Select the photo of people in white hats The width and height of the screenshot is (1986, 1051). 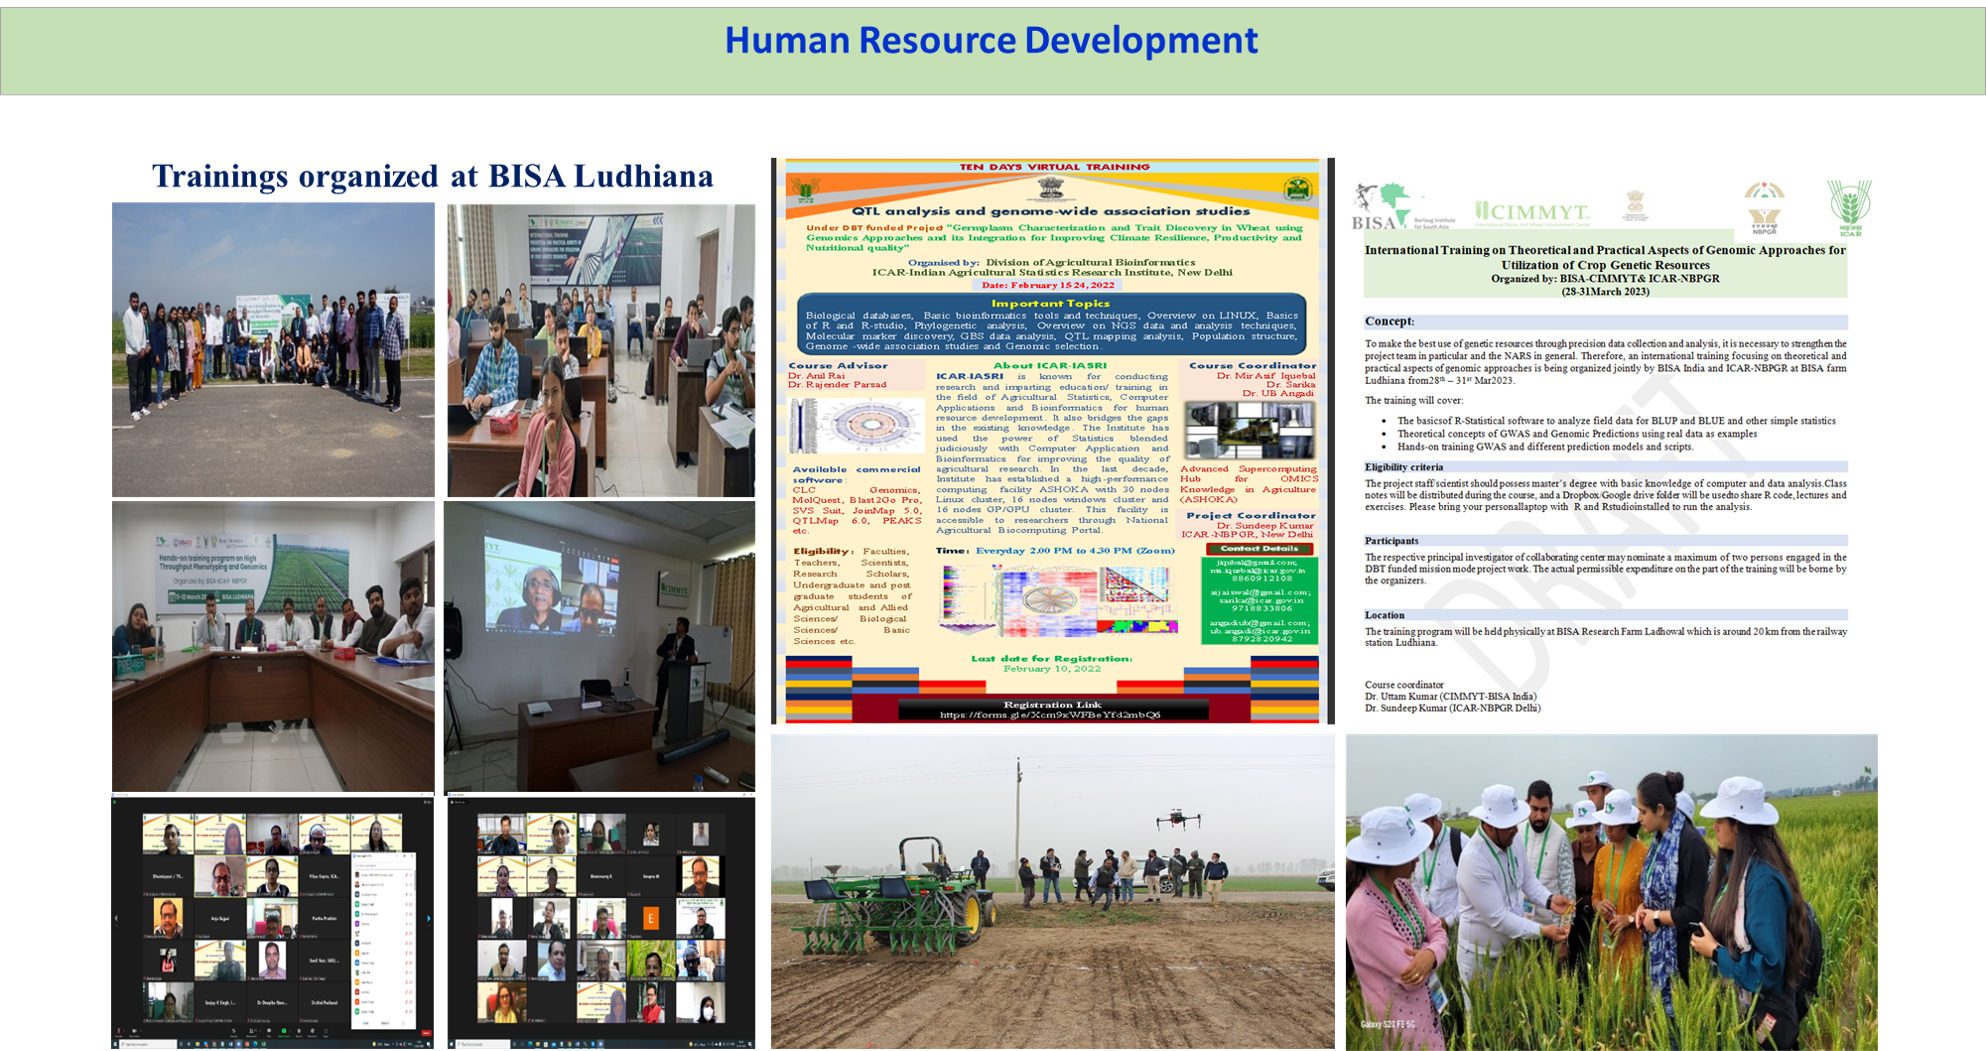click(1610, 890)
